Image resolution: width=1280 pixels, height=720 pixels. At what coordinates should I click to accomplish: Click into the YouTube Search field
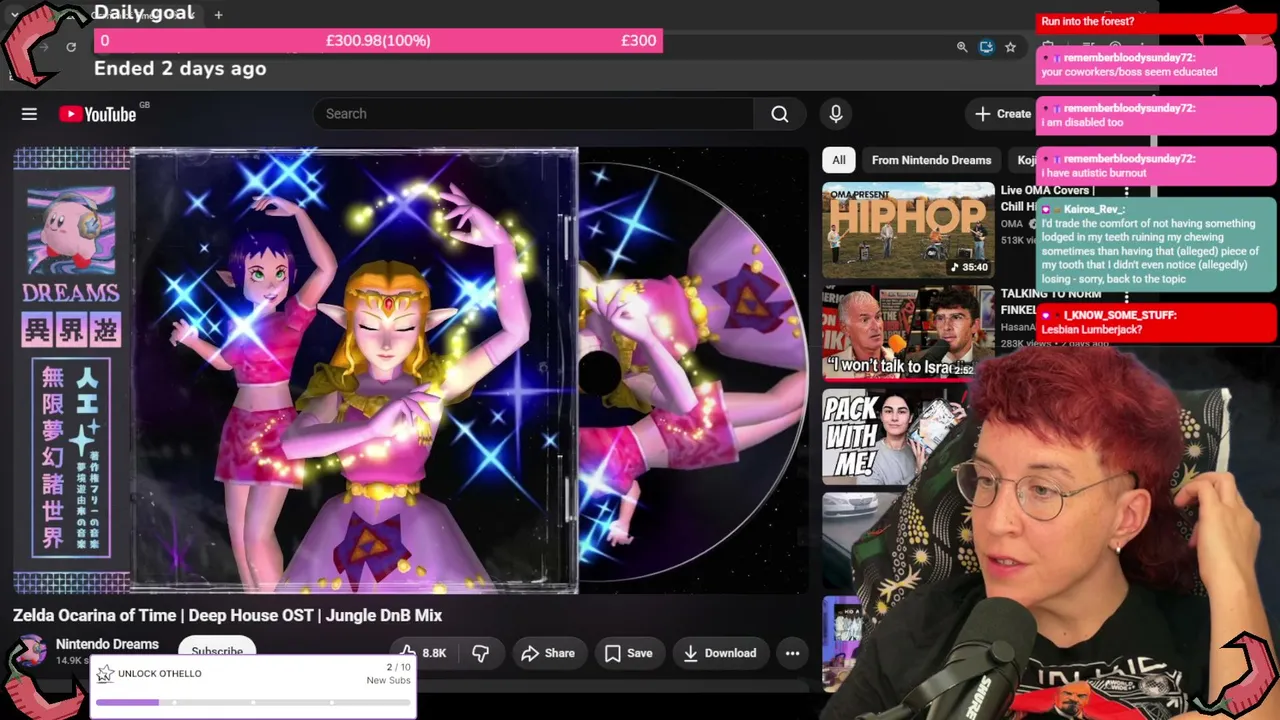[534, 114]
